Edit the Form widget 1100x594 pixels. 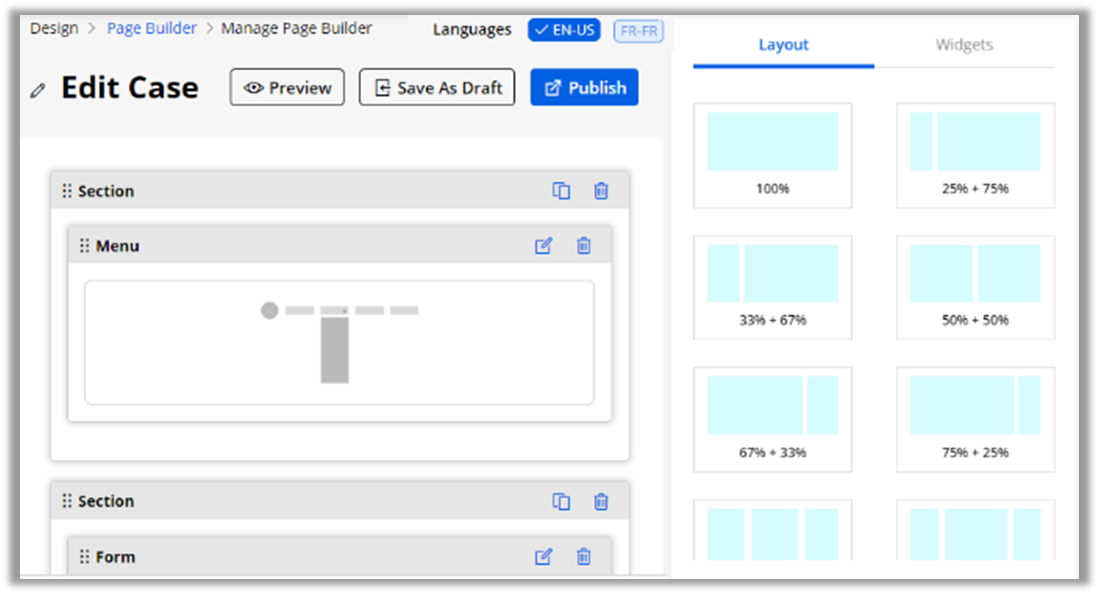(x=543, y=557)
